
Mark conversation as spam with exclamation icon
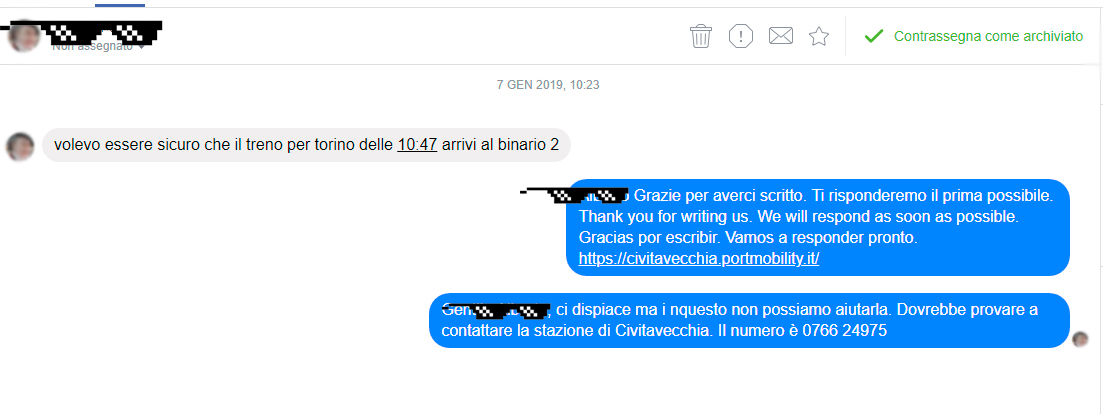pyautogui.click(x=741, y=36)
